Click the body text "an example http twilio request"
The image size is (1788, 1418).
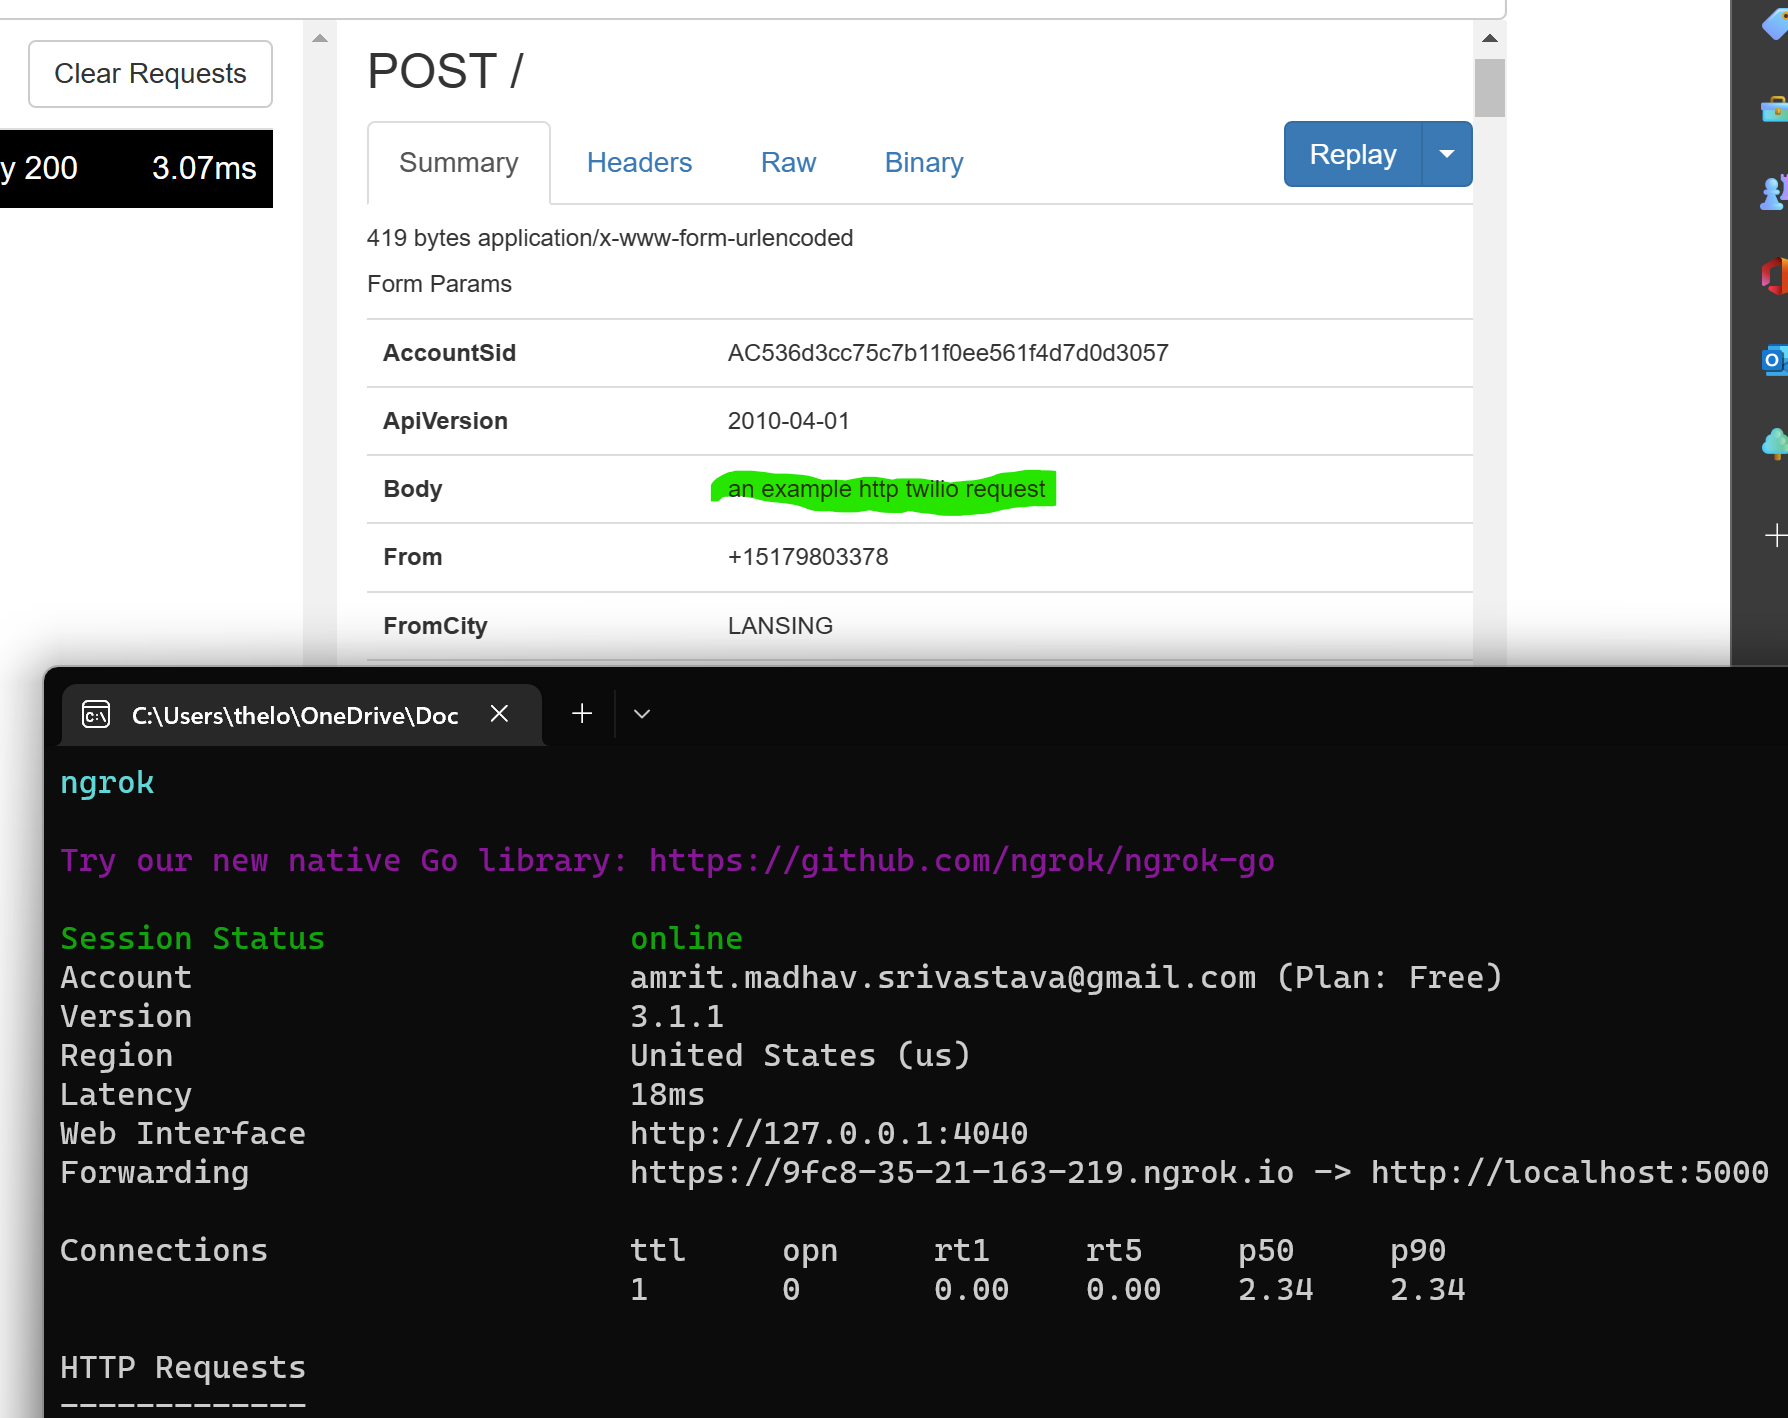886,489
